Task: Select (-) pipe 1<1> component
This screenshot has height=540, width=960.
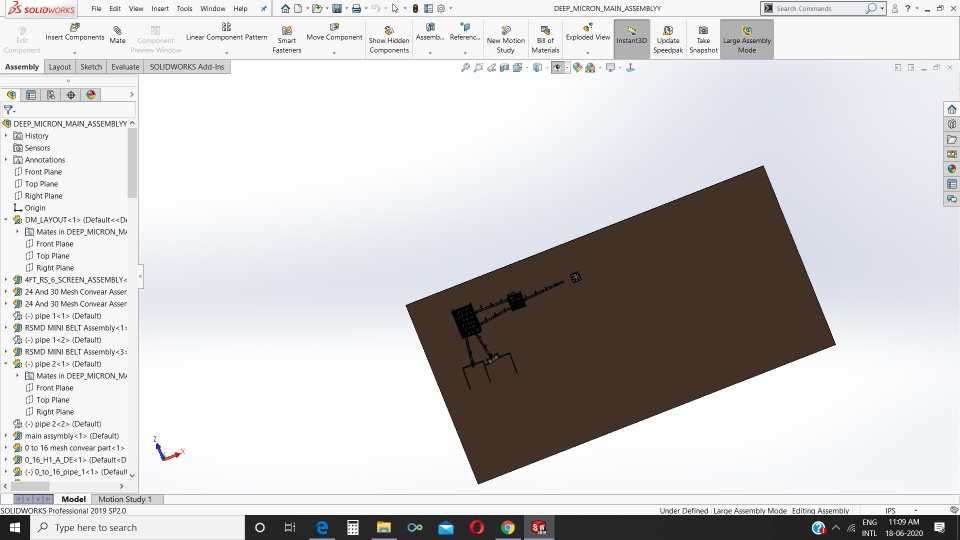Action: 62,315
